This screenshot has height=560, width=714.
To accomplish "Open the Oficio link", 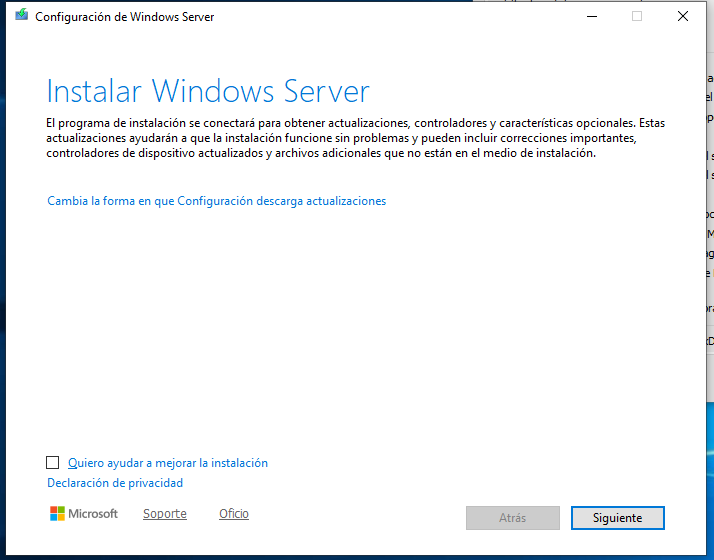I will 234,514.
